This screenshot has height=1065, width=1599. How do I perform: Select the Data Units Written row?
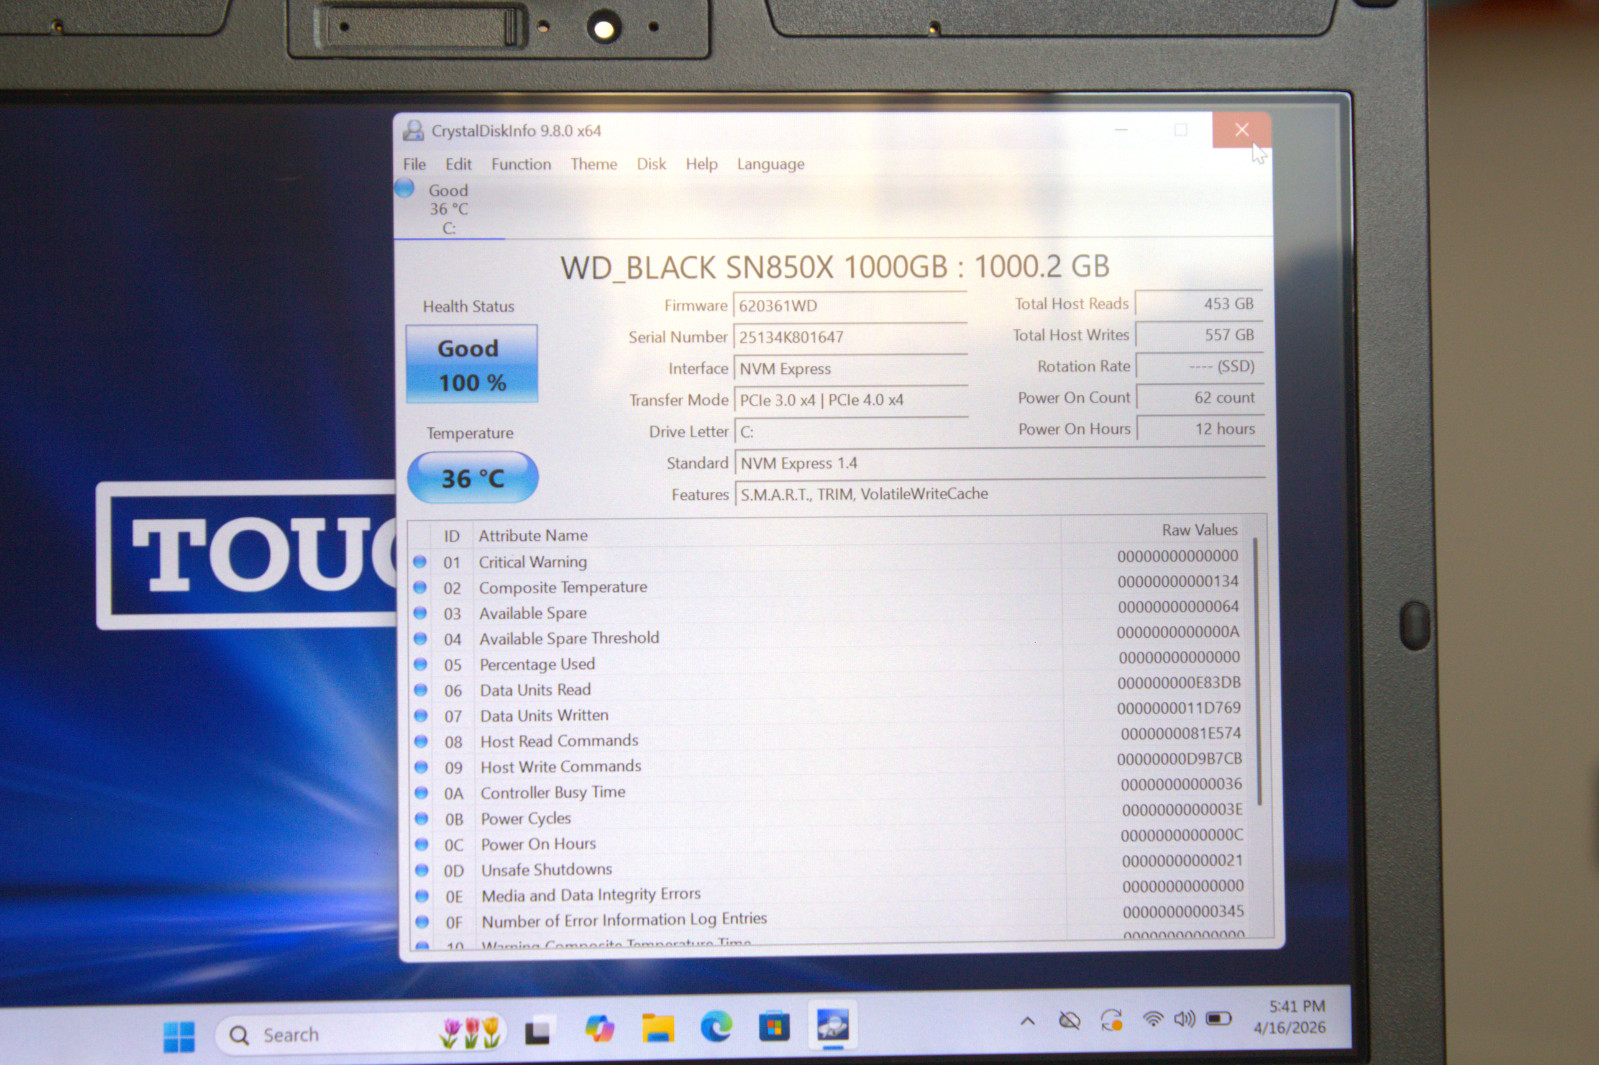pyautogui.click(x=828, y=713)
